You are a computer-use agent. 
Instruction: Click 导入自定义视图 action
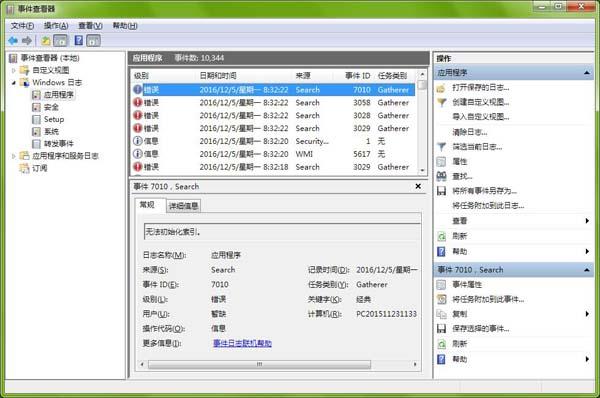coord(481,117)
